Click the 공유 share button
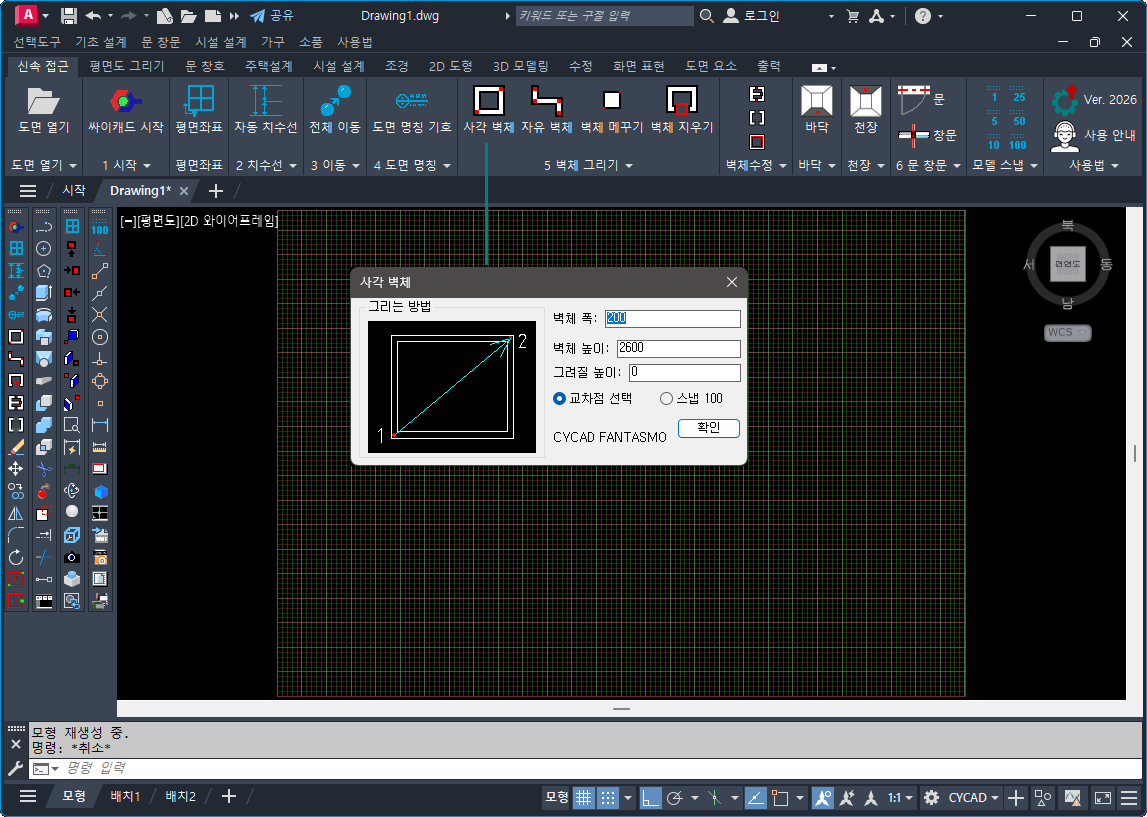The width and height of the screenshot is (1147, 817). point(271,16)
